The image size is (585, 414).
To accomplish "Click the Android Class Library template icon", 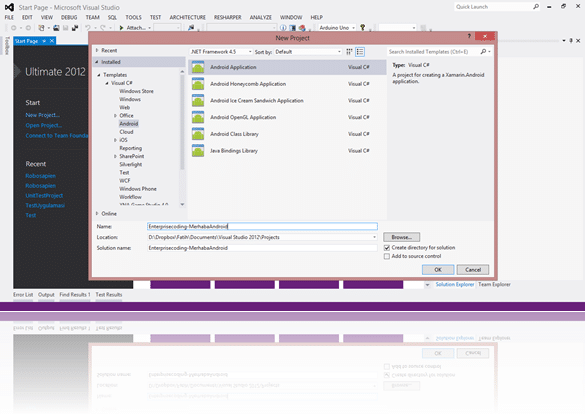I will tap(198, 134).
